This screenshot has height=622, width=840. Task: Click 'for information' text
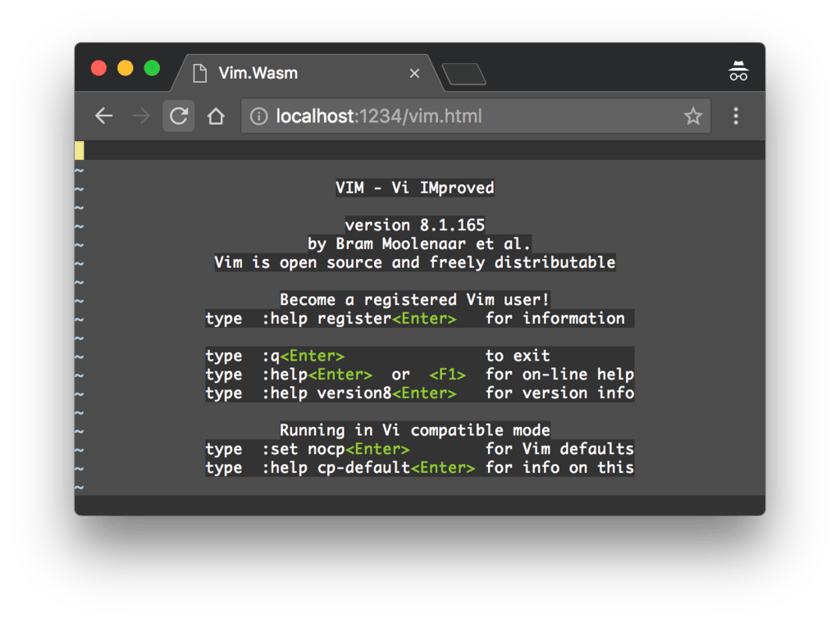[555, 318]
